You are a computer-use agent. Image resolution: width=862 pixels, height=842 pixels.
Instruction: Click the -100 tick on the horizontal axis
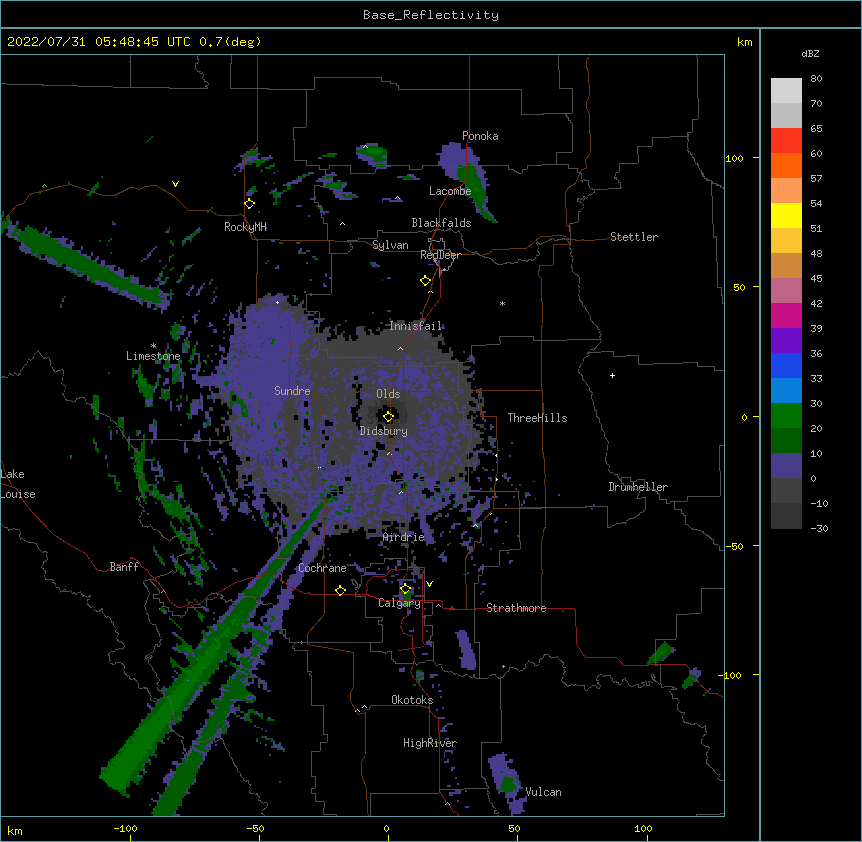(x=125, y=828)
